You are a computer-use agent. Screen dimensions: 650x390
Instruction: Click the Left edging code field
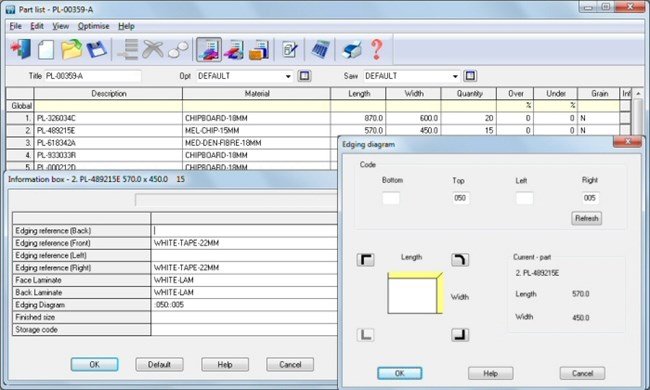coord(524,198)
